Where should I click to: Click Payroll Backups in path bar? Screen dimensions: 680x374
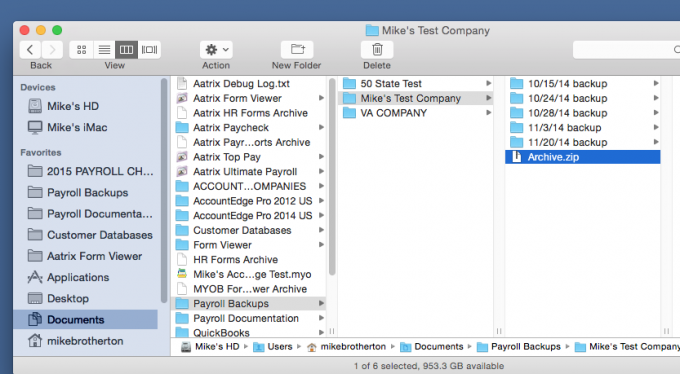[x=519, y=347]
